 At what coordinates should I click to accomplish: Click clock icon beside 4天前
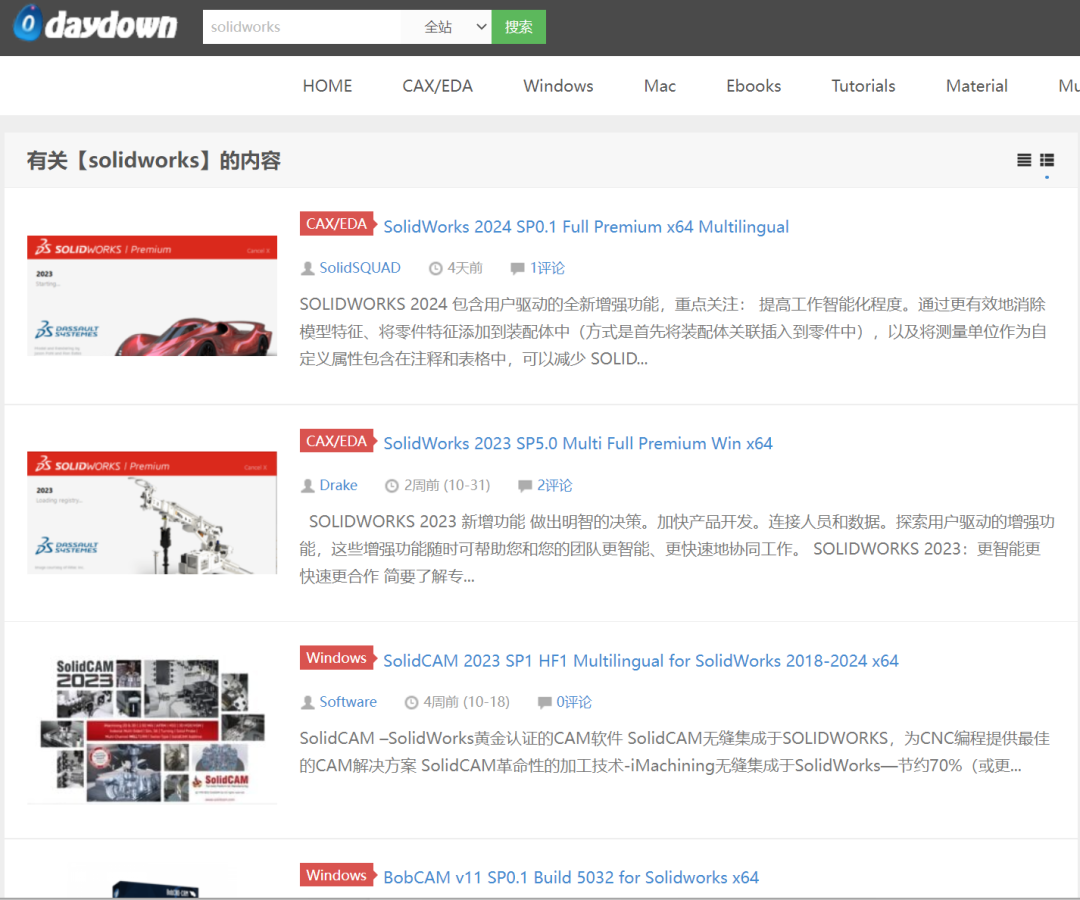click(x=435, y=269)
